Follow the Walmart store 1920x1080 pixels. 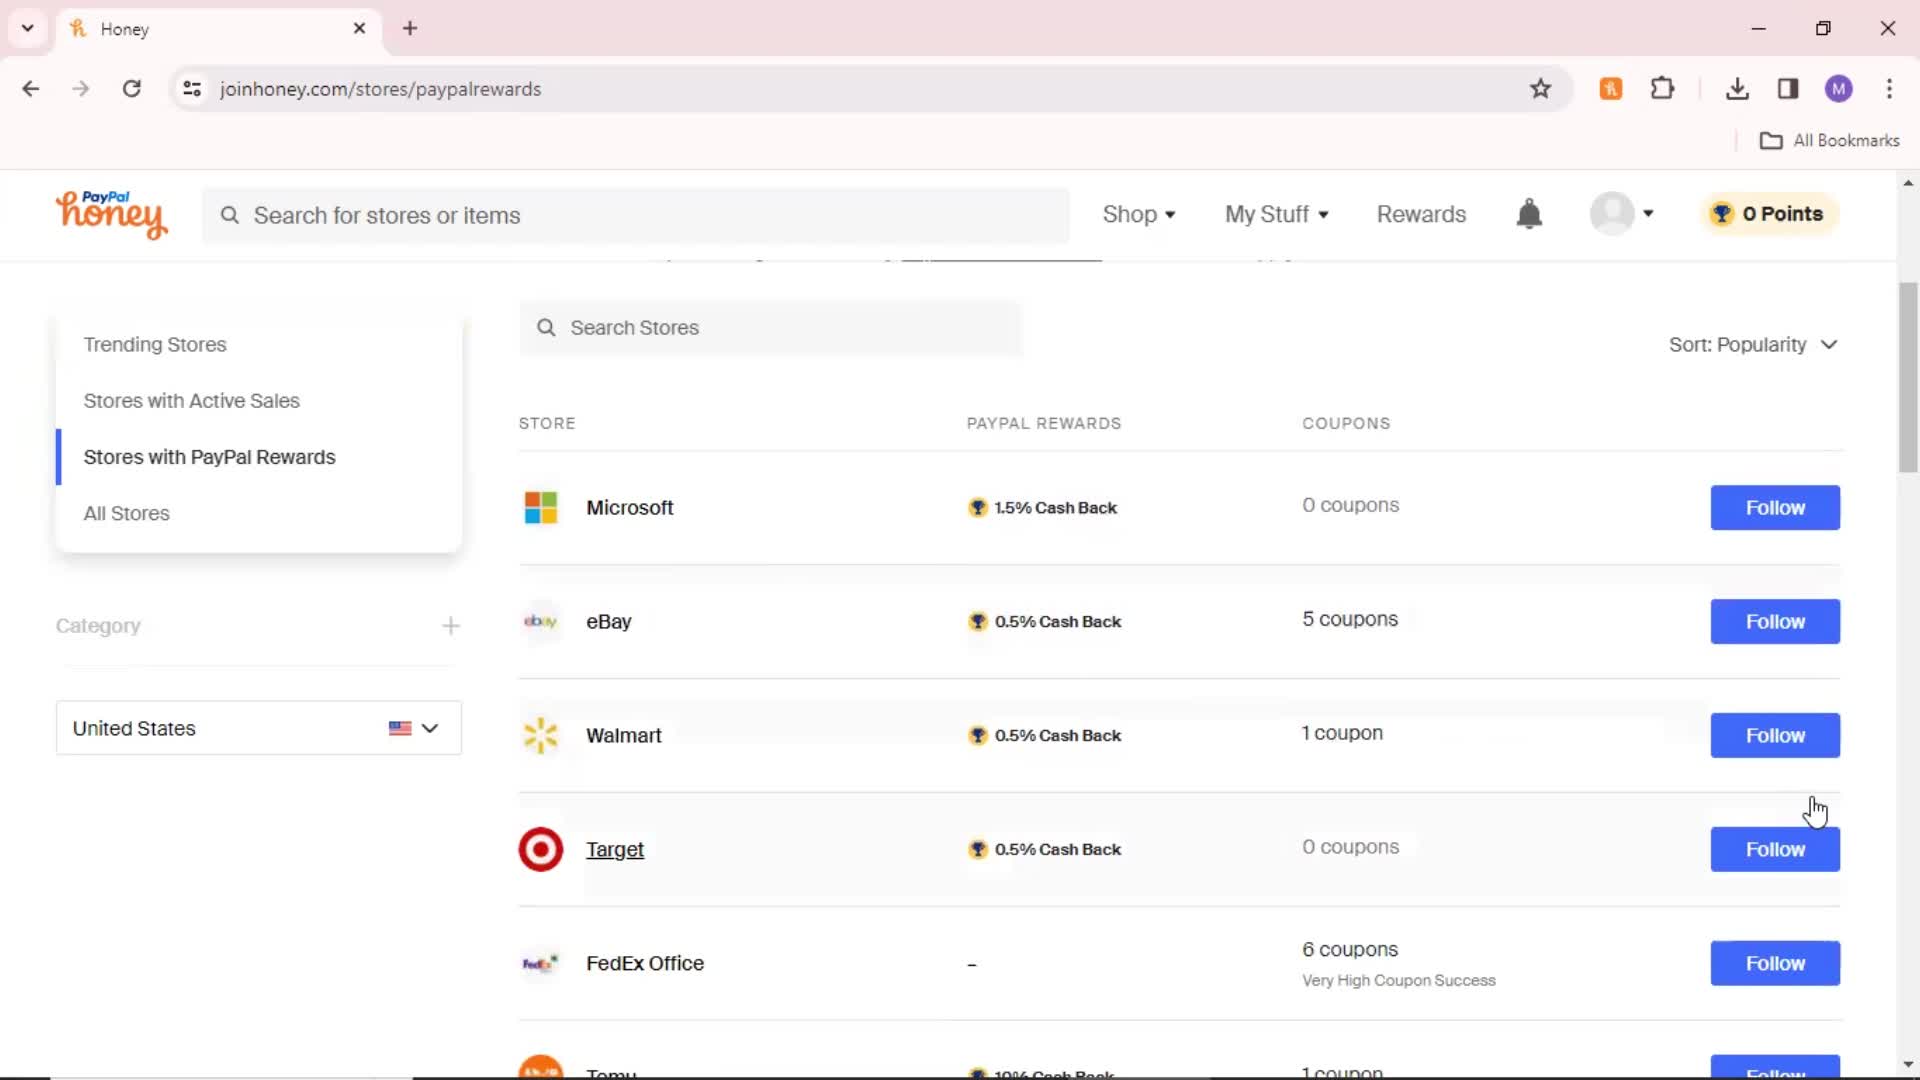click(x=1775, y=736)
